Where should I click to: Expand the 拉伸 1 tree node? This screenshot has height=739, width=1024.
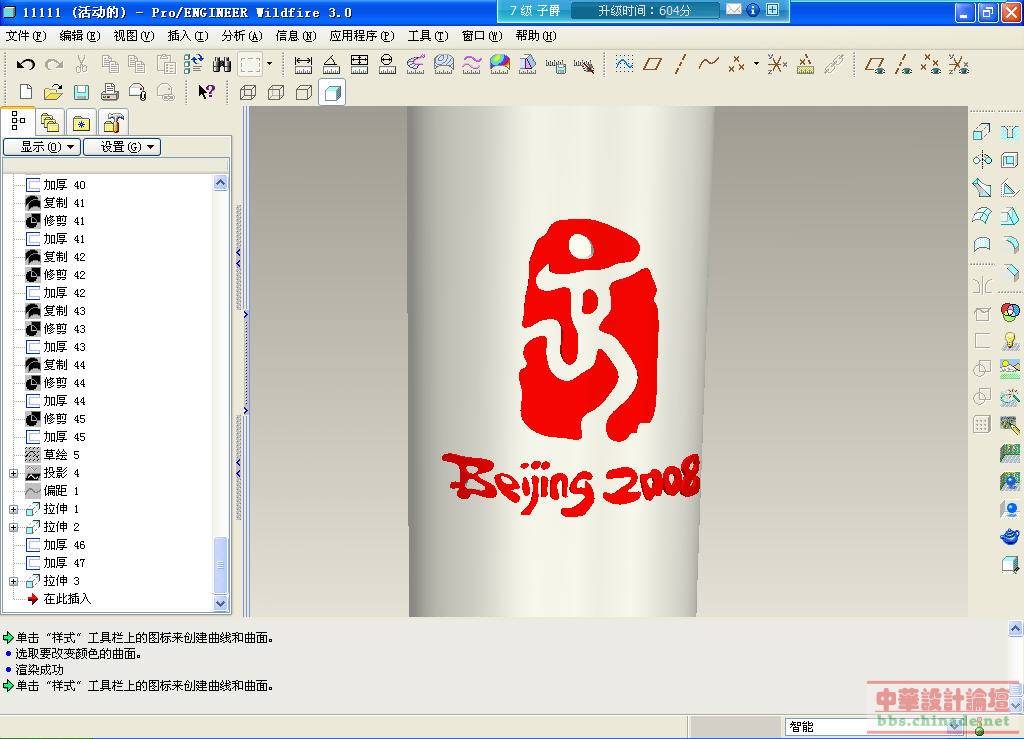point(14,509)
